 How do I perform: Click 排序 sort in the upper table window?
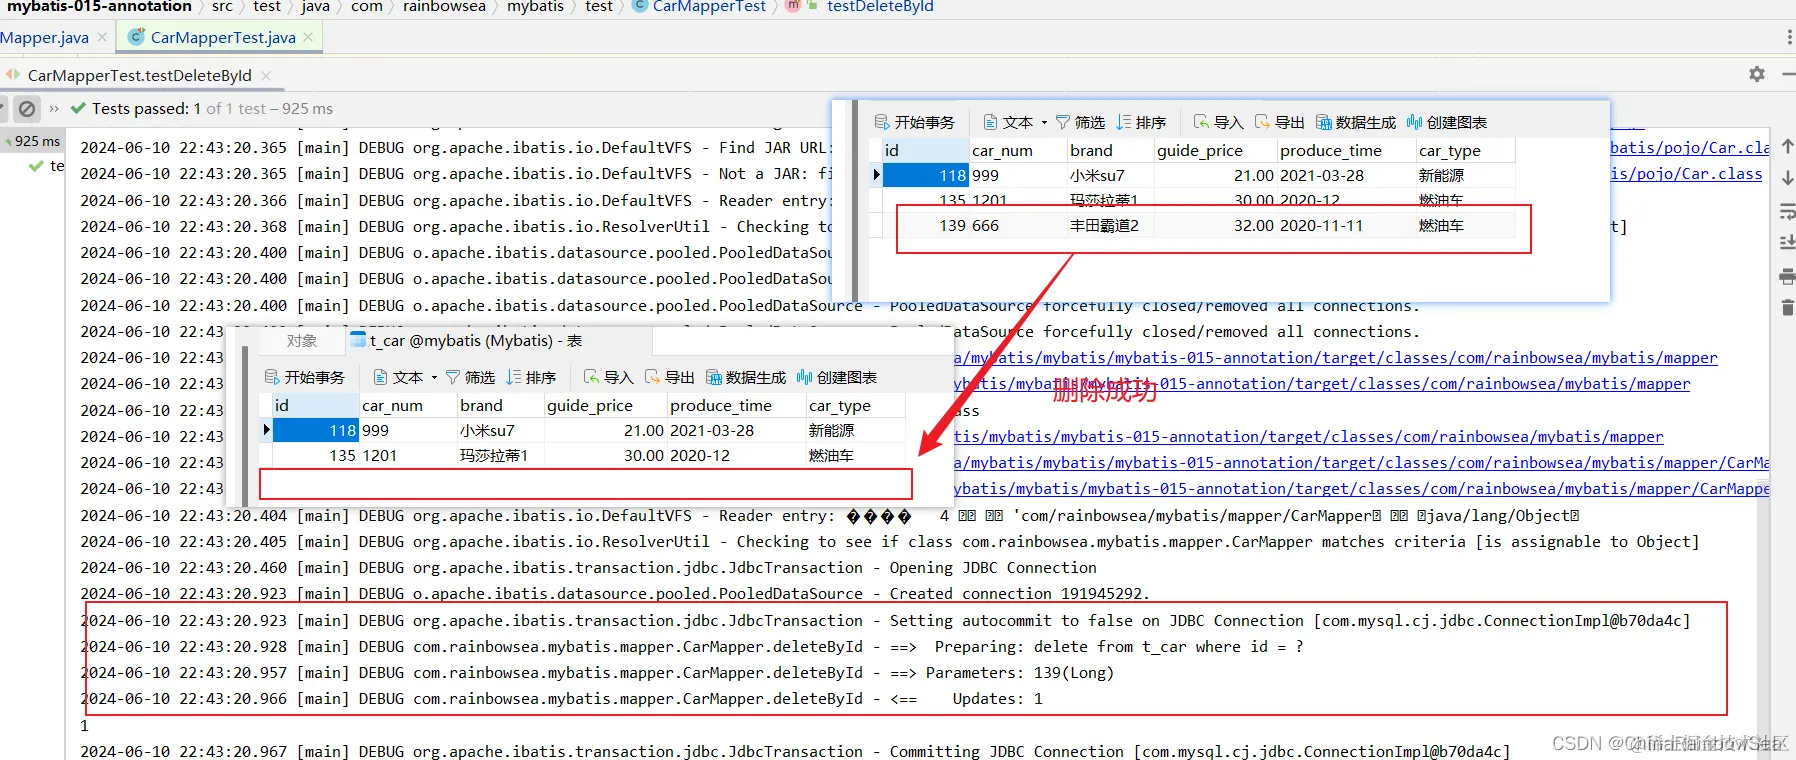(1141, 122)
